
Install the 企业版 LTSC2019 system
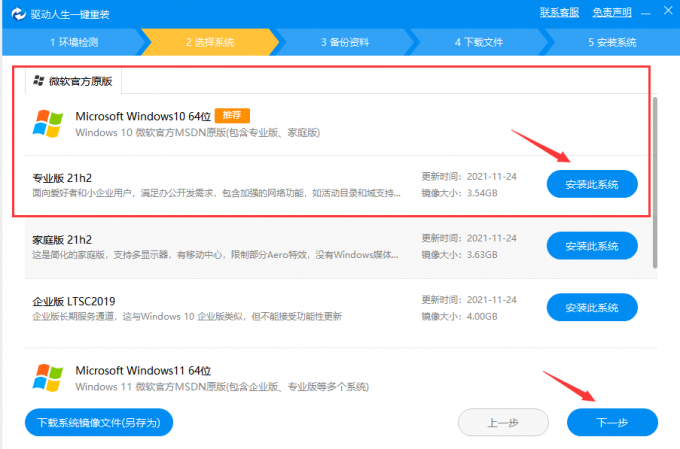point(591,307)
